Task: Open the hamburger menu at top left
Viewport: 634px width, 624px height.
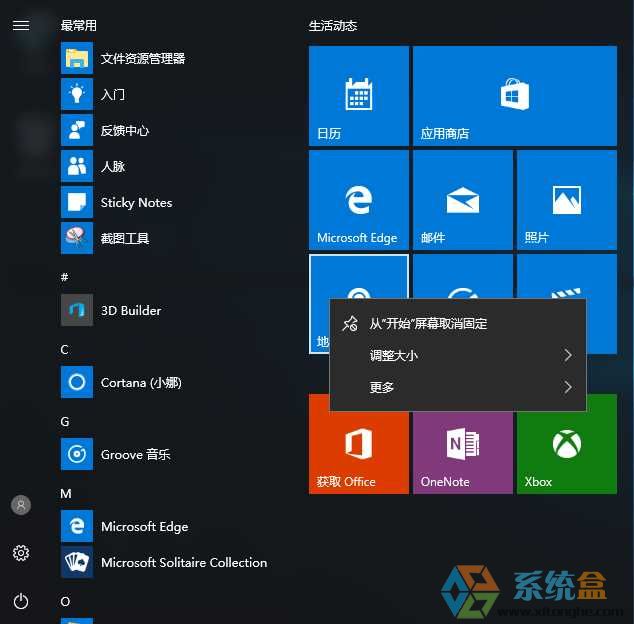Action: click(x=21, y=25)
